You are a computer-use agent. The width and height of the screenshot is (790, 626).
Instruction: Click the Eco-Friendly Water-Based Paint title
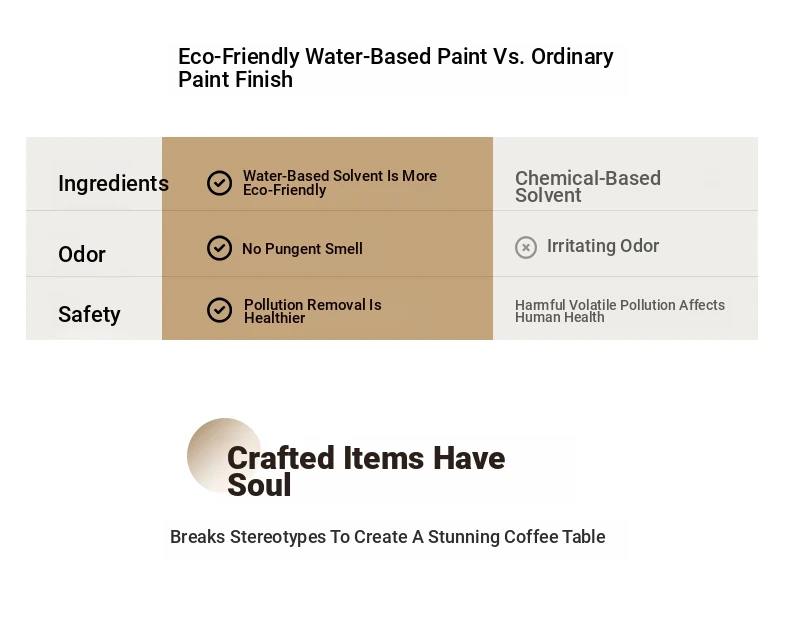click(x=396, y=68)
